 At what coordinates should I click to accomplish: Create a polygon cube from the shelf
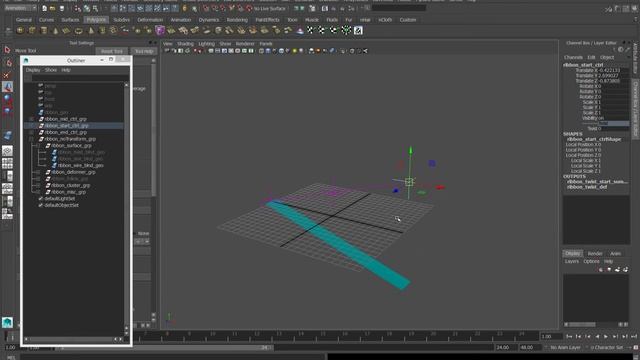(32, 31)
